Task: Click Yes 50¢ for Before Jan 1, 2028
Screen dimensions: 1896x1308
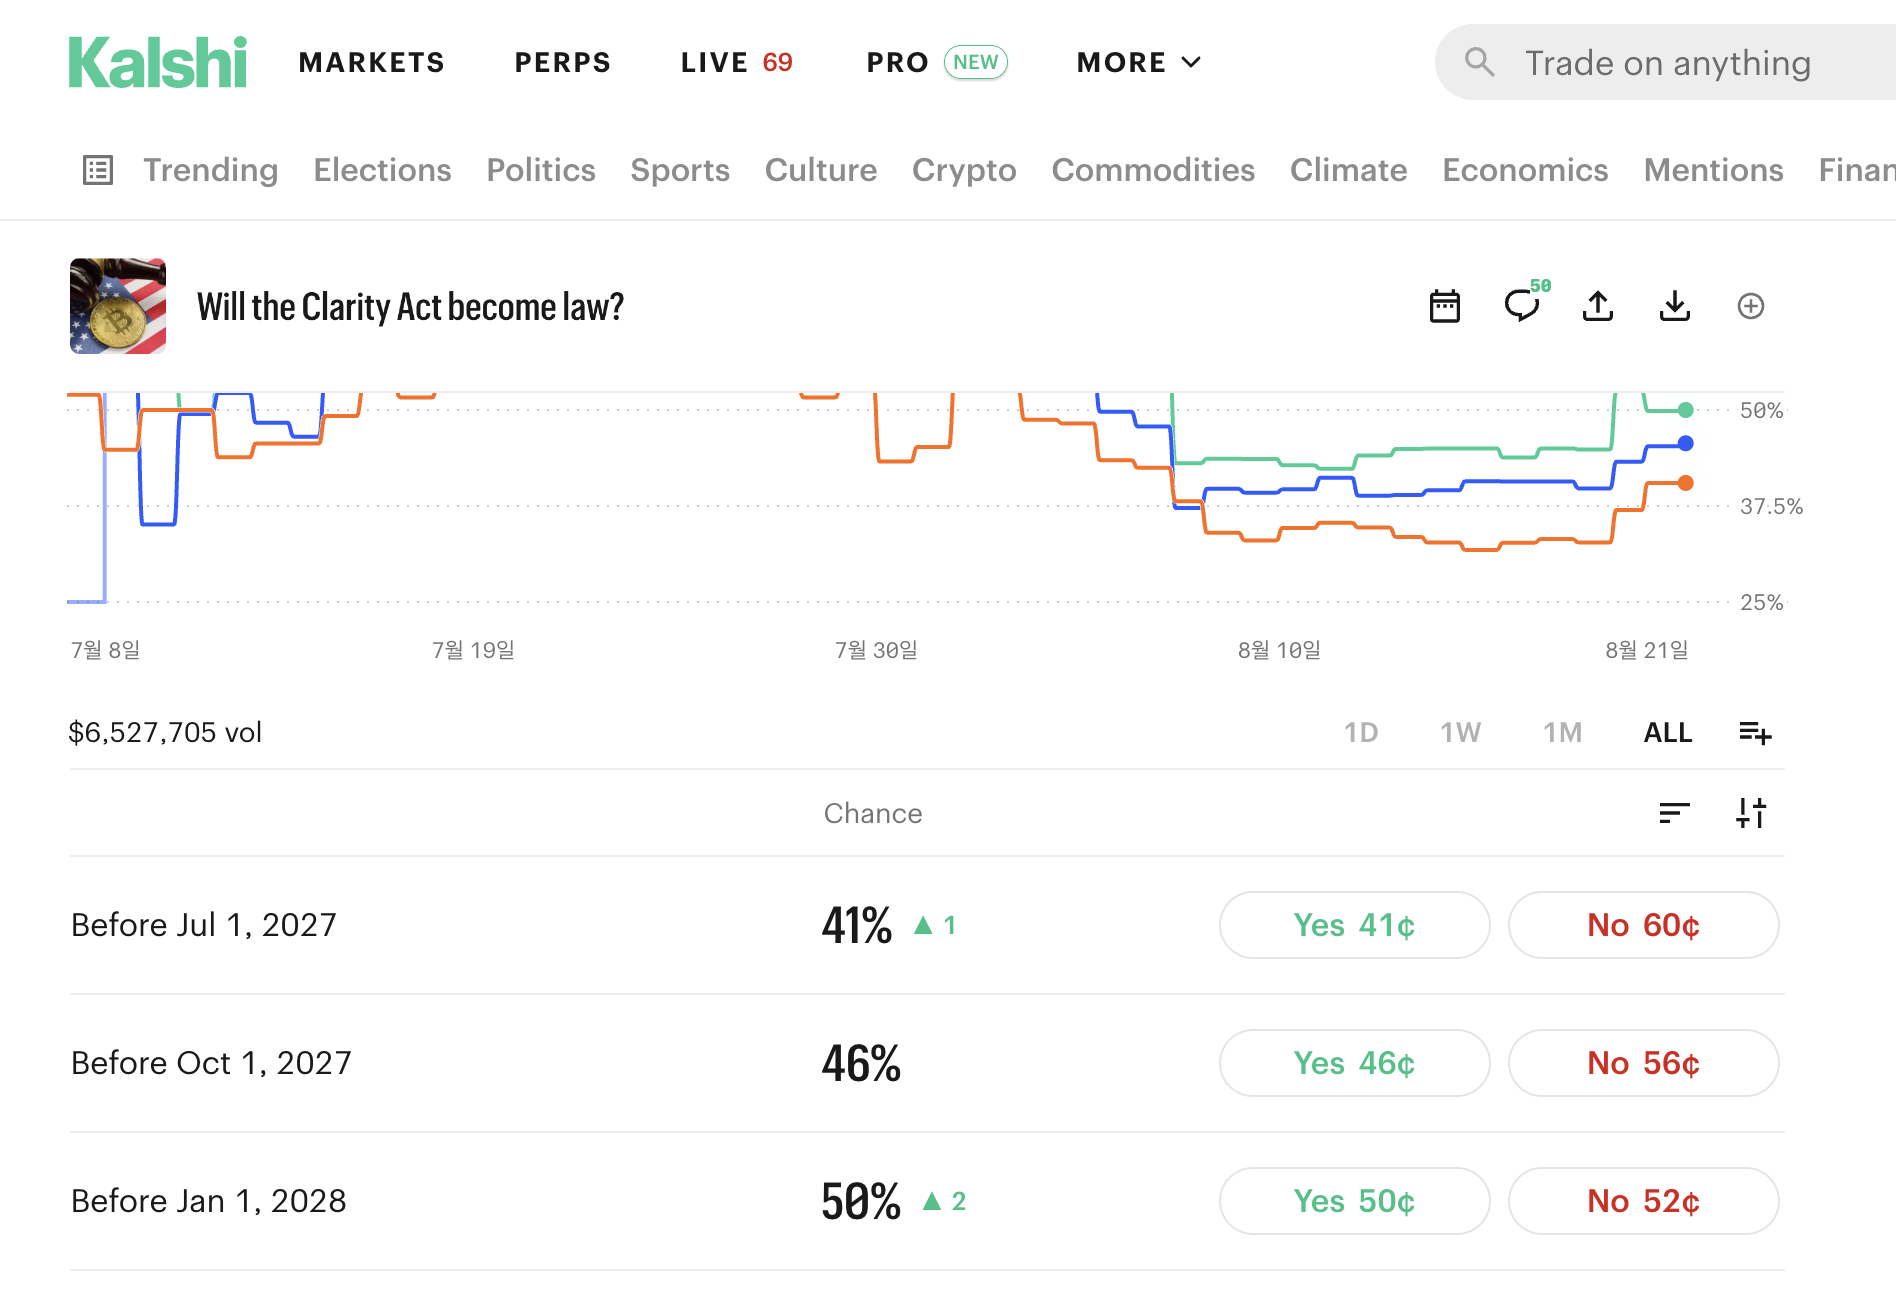Action: pyautogui.click(x=1354, y=1201)
